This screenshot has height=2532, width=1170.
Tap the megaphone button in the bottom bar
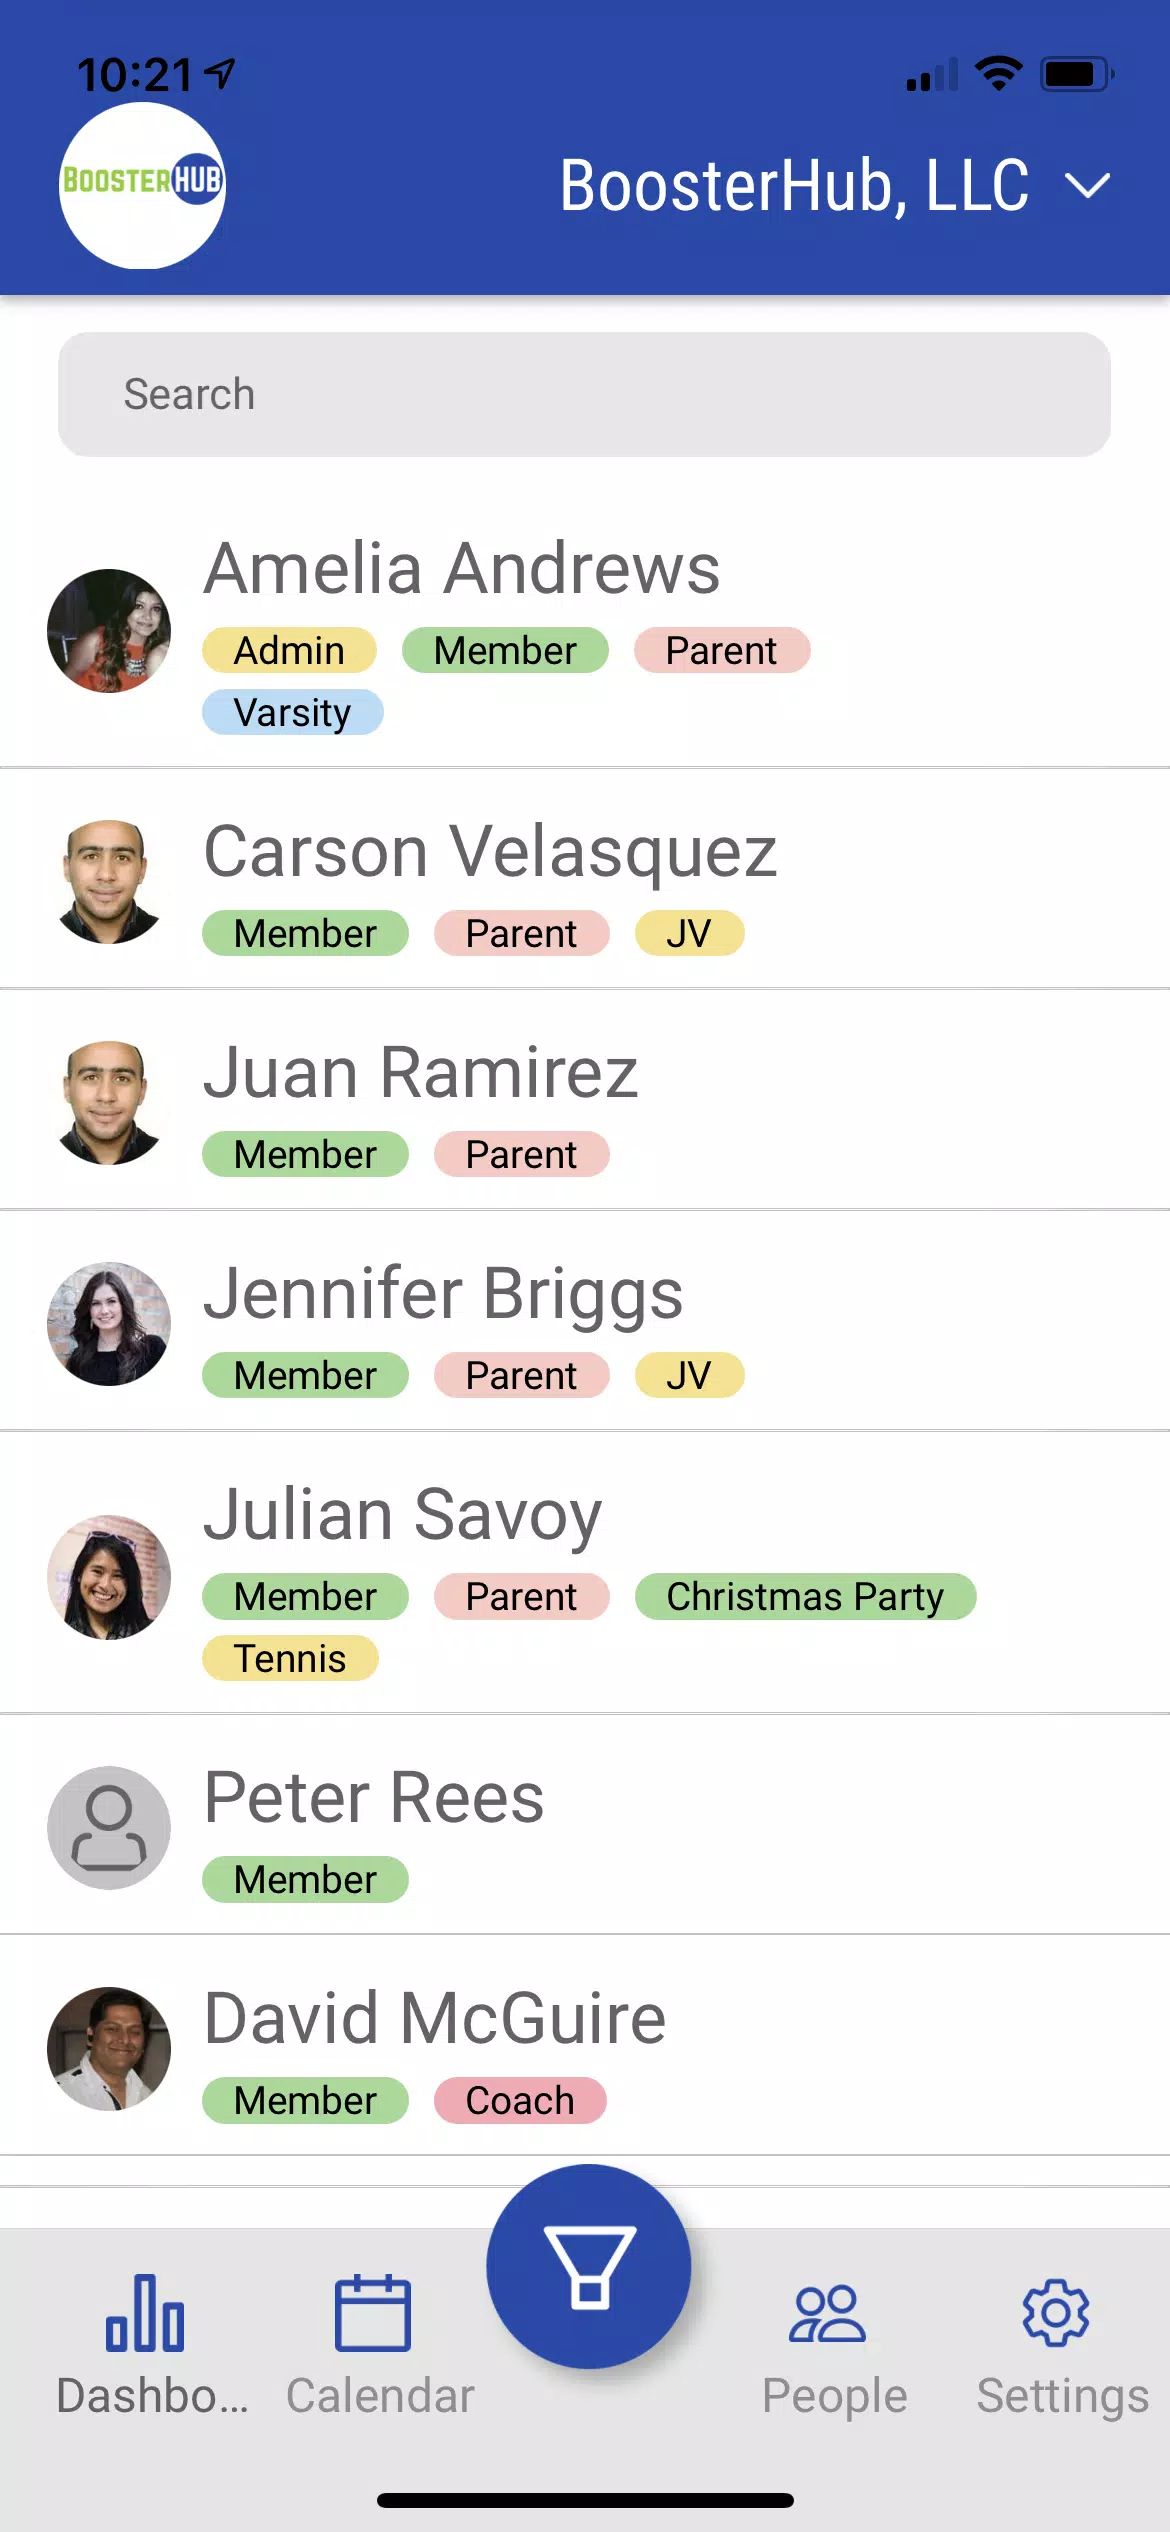pos(588,2266)
